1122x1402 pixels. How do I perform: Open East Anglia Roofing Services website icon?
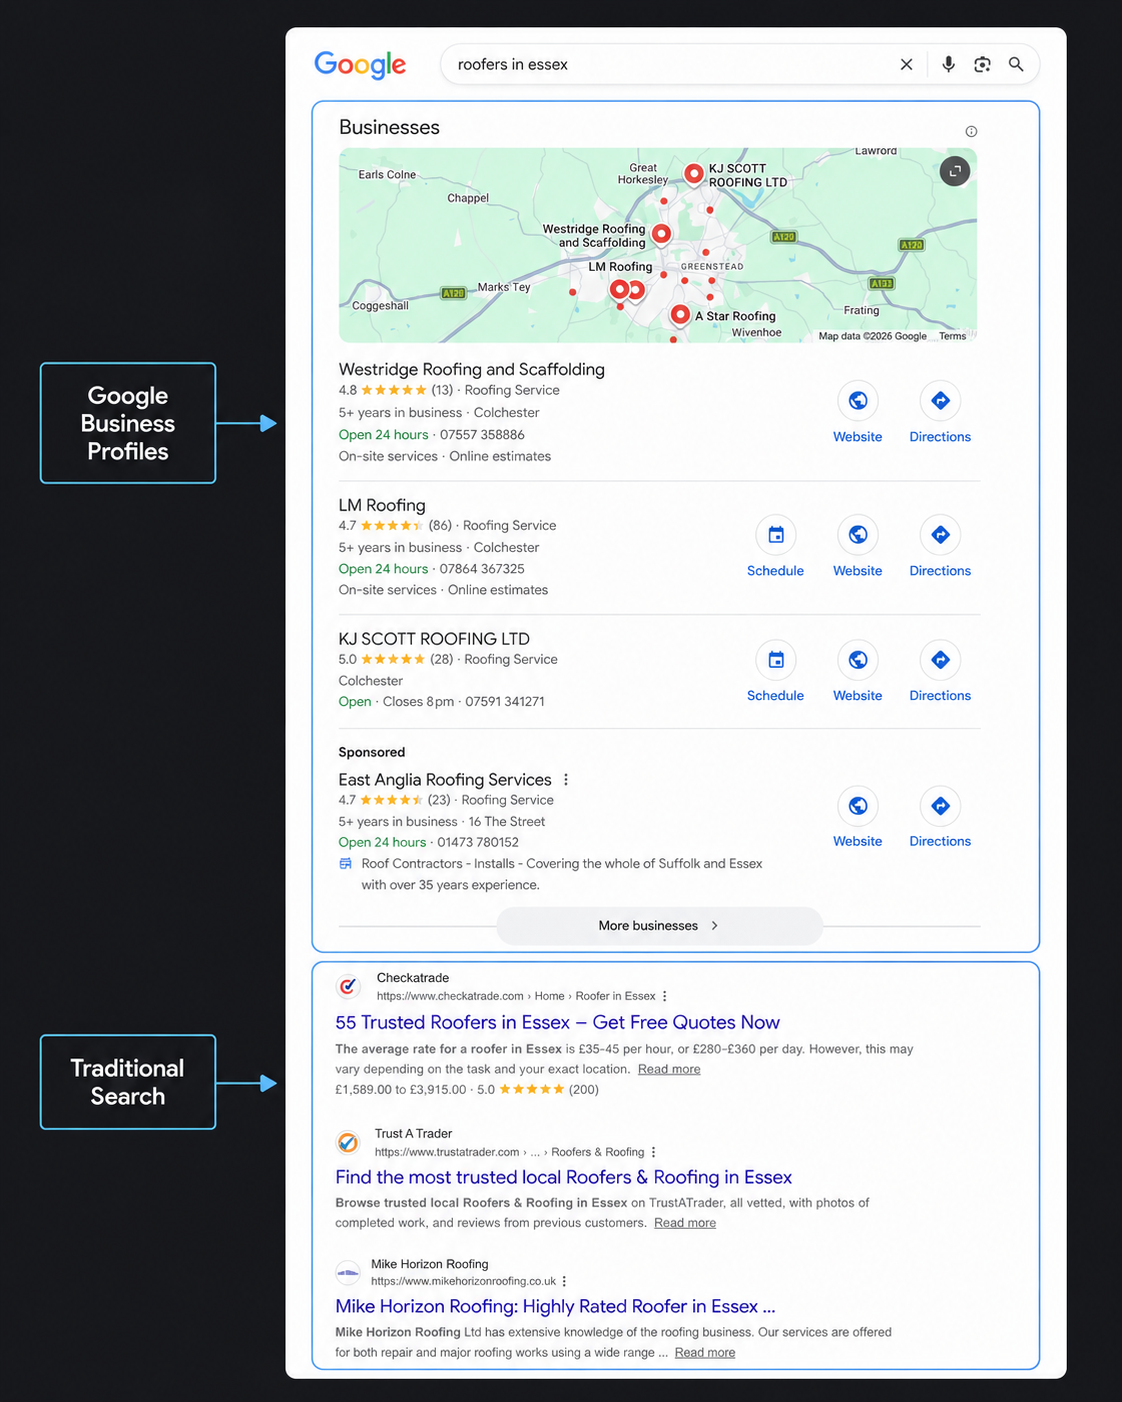[858, 806]
